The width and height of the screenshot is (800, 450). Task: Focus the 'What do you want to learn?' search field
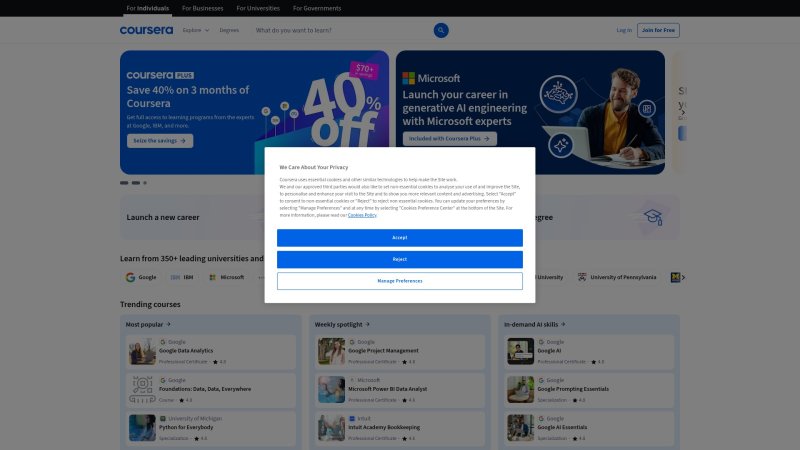[x=342, y=30]
